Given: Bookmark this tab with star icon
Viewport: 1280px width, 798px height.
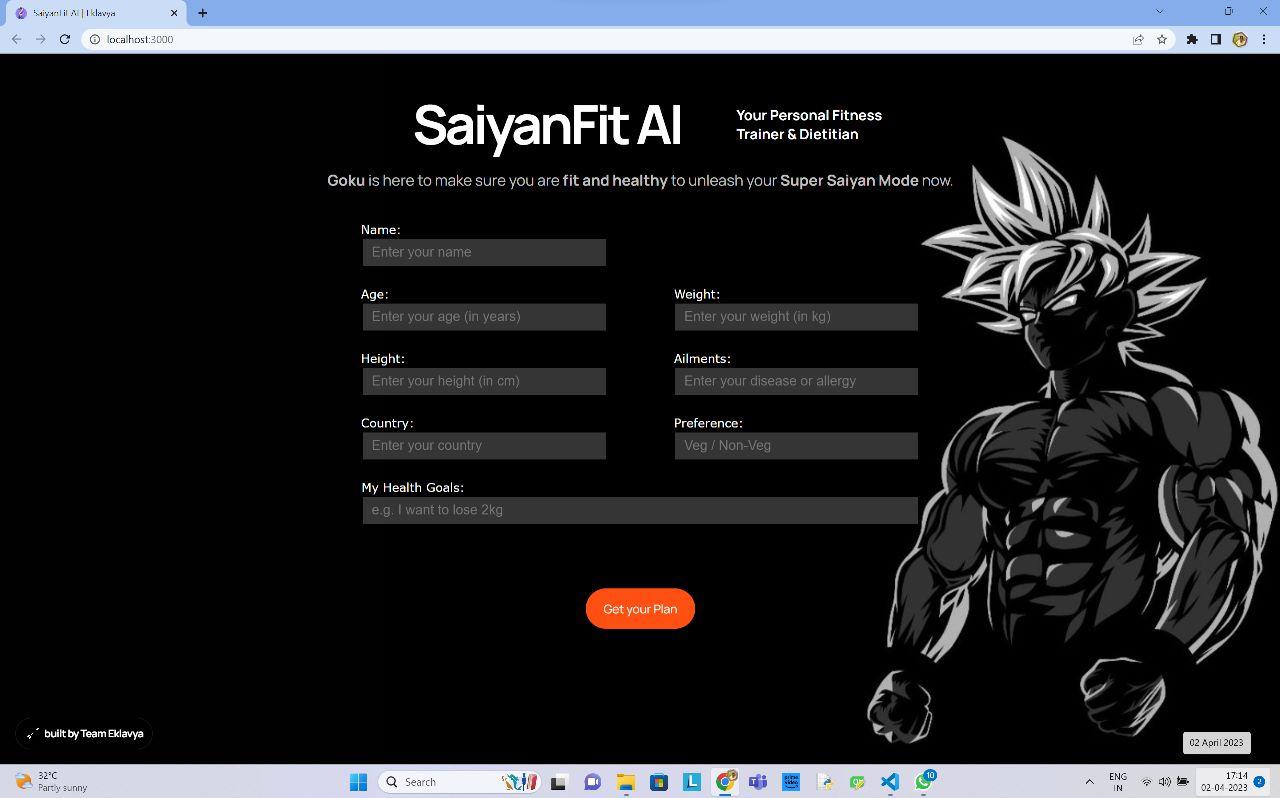Looking at the screenshot, I should pyautogui.click(x=1162, y=39).
